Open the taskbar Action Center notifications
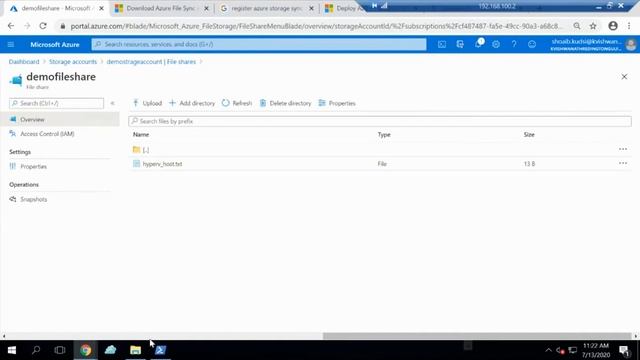The height and width of the screenshot is (360, 640). [x=624, y=350]
